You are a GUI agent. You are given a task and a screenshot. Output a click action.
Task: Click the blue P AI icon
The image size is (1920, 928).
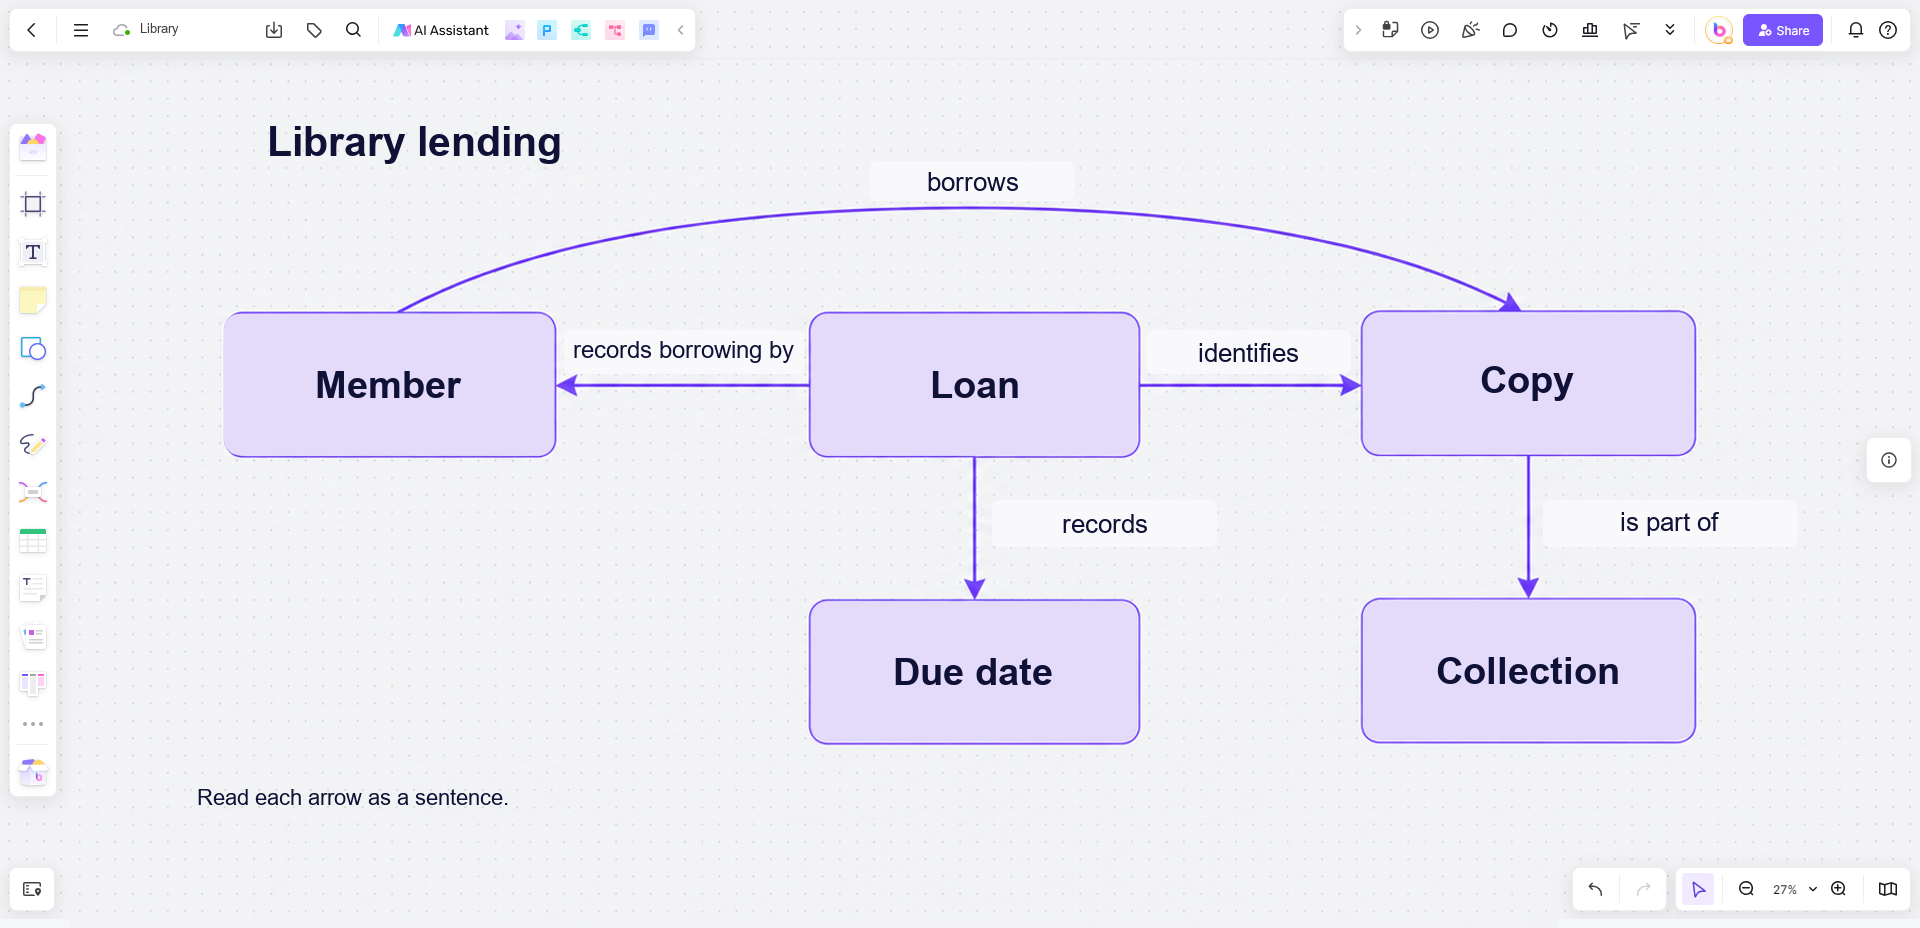coord(547,30)
